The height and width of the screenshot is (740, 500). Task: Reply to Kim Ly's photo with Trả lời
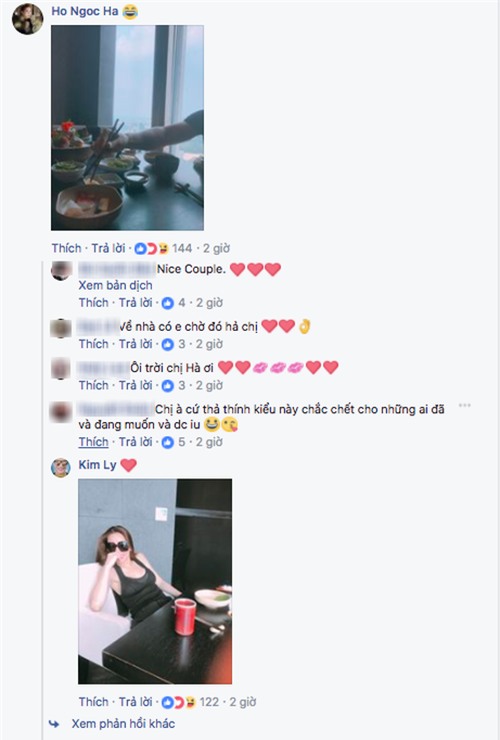tap(136, 702)
